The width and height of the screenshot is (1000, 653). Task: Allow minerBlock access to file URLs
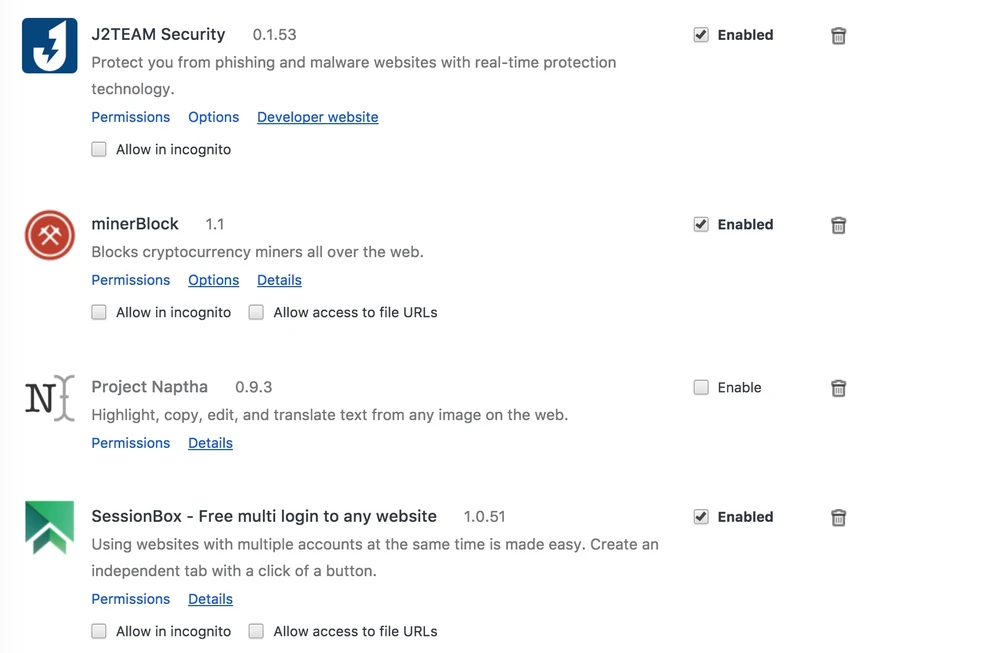tap(256, 312)
